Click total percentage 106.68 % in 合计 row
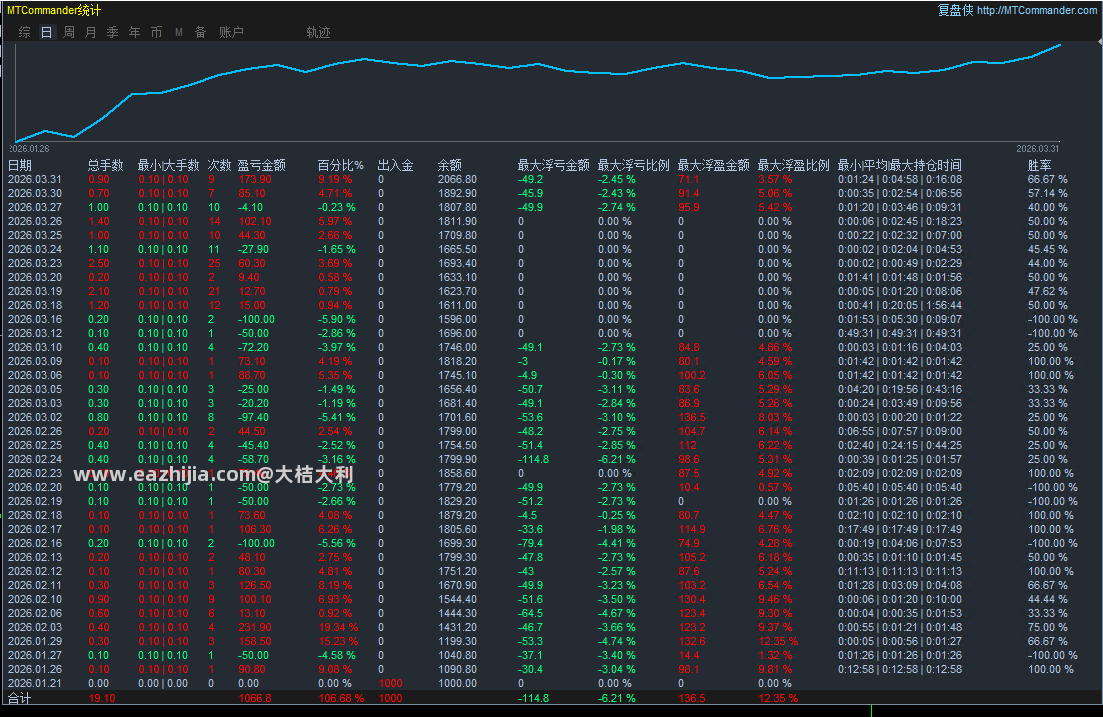 pos(341,699)
